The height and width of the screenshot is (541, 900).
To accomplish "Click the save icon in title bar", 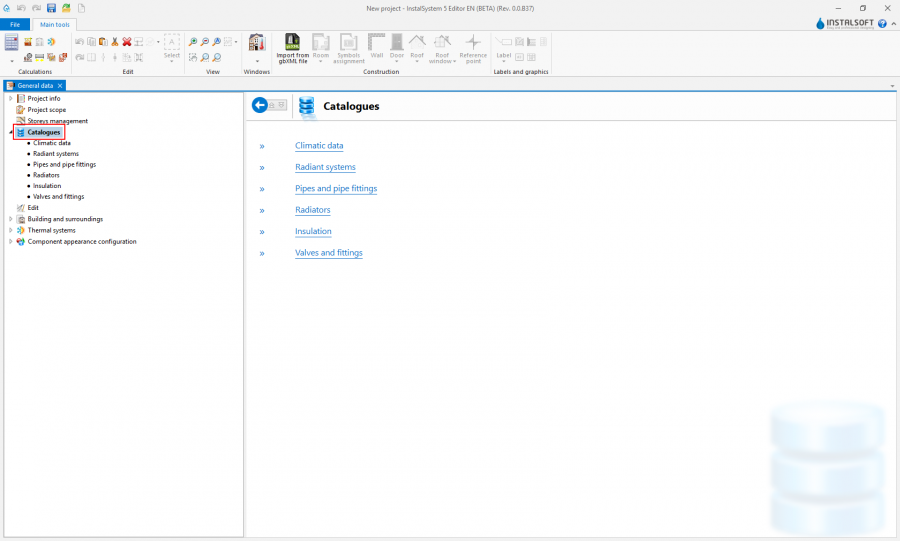I will pyautogui.click(x=51, y=8).
